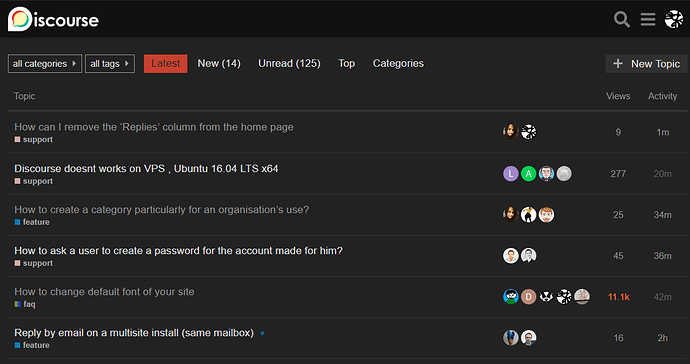Sort by the Views column header

point(618,96)
